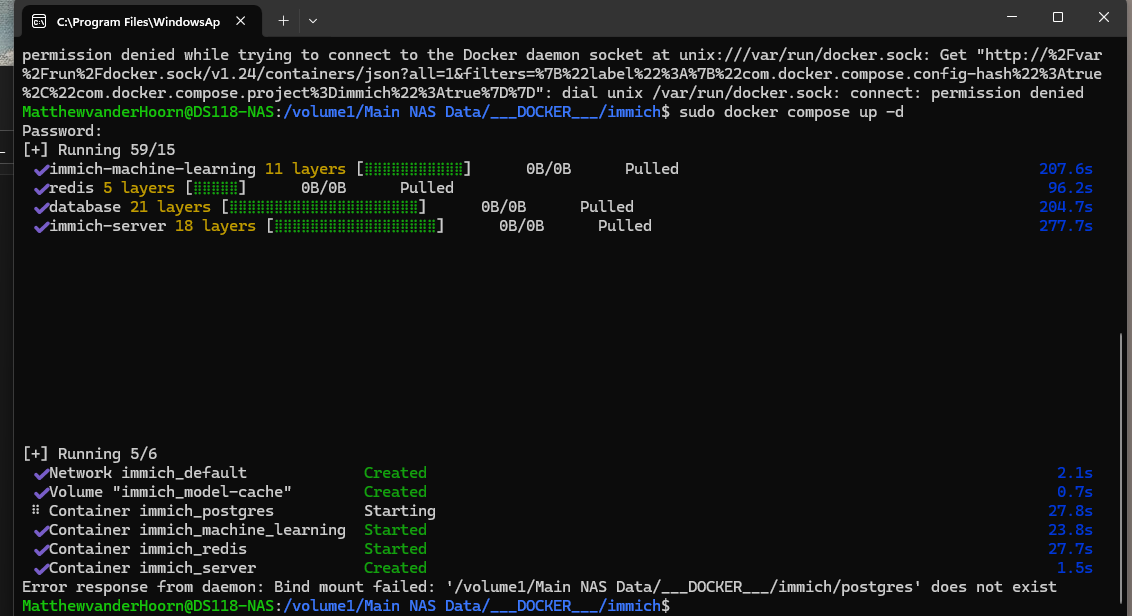Click "immich-server" in the pull list
1132x616 pixels.
(x=108, y=226)
